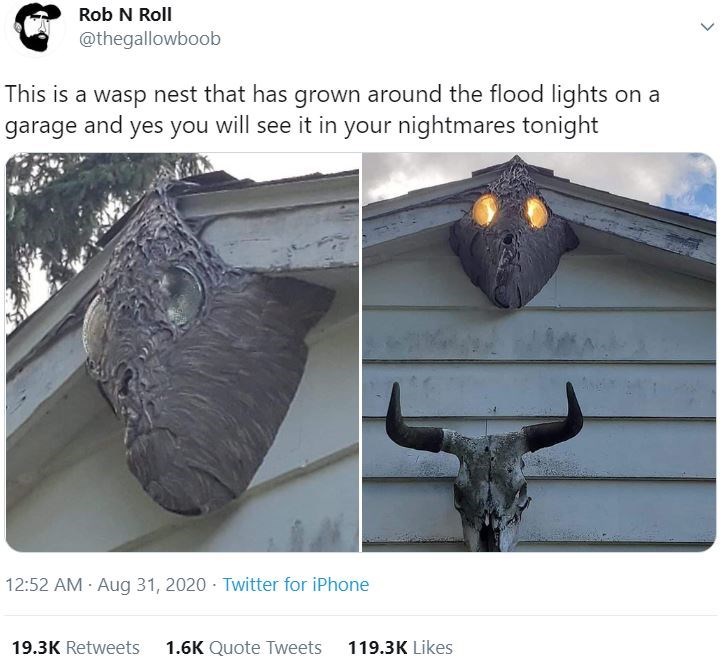The height and width of the screenshot is (668, 726).
Task: Open the right photo with glowing lights
Action: (539, 352)
